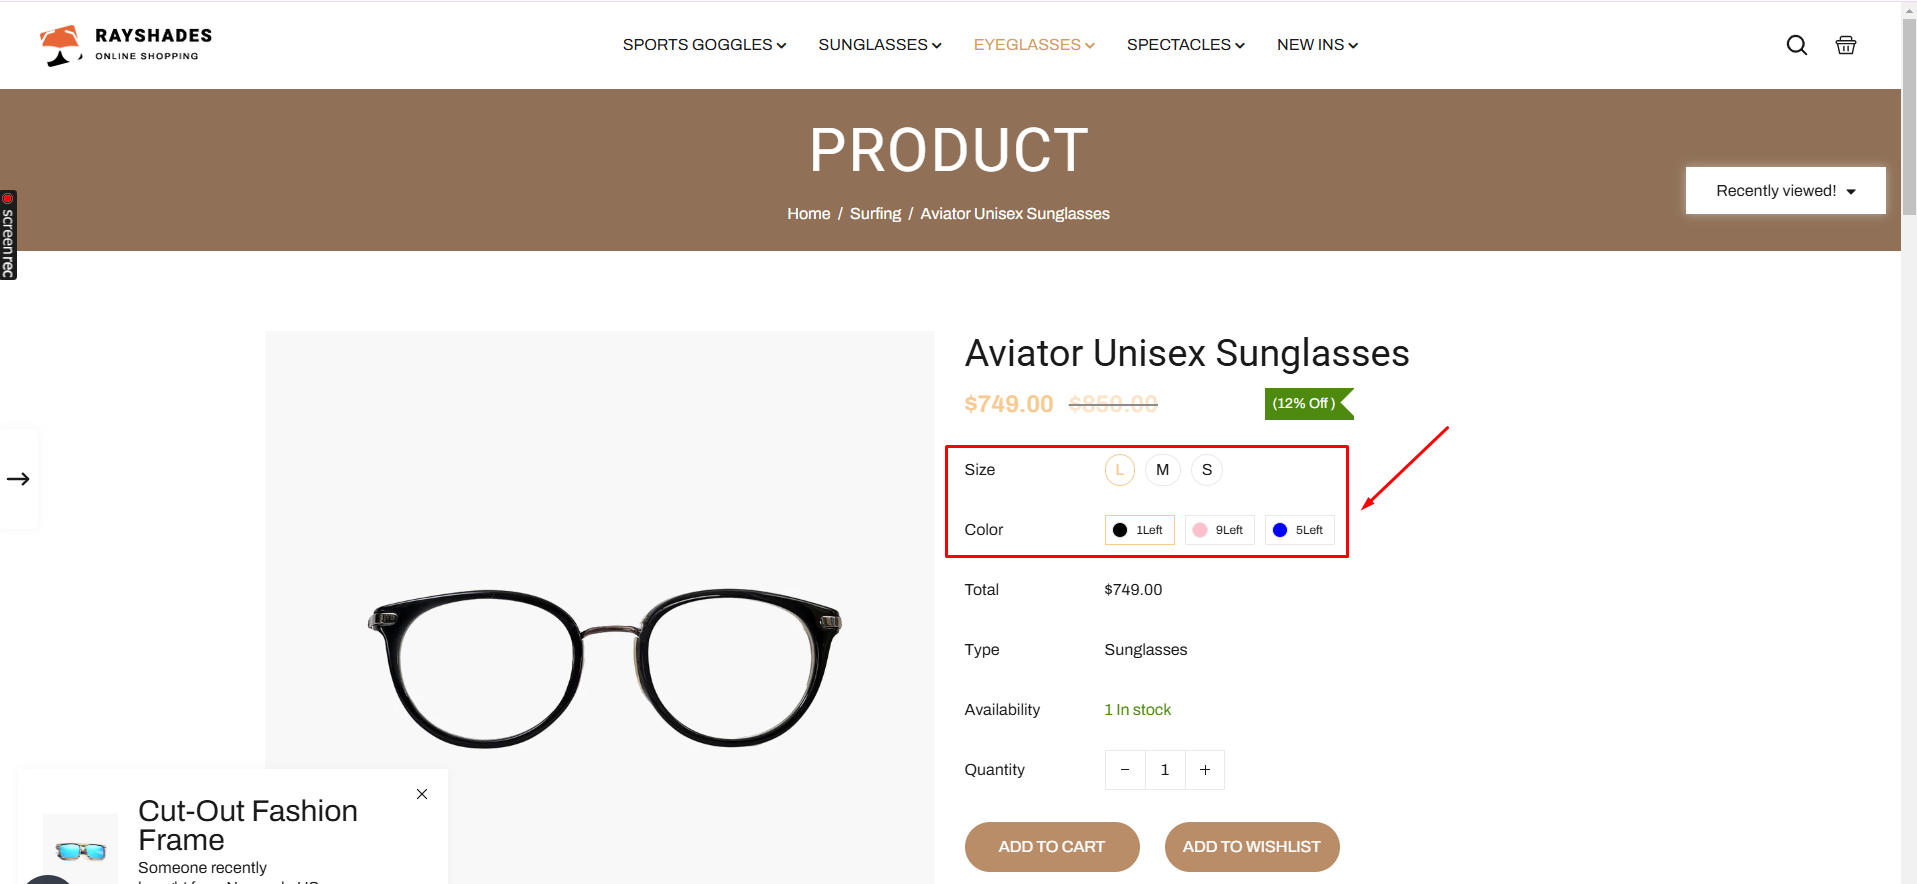Choose the pink color option 9Left
This screenshot has width=1917, height=884.
click(x=1219, y=530)
